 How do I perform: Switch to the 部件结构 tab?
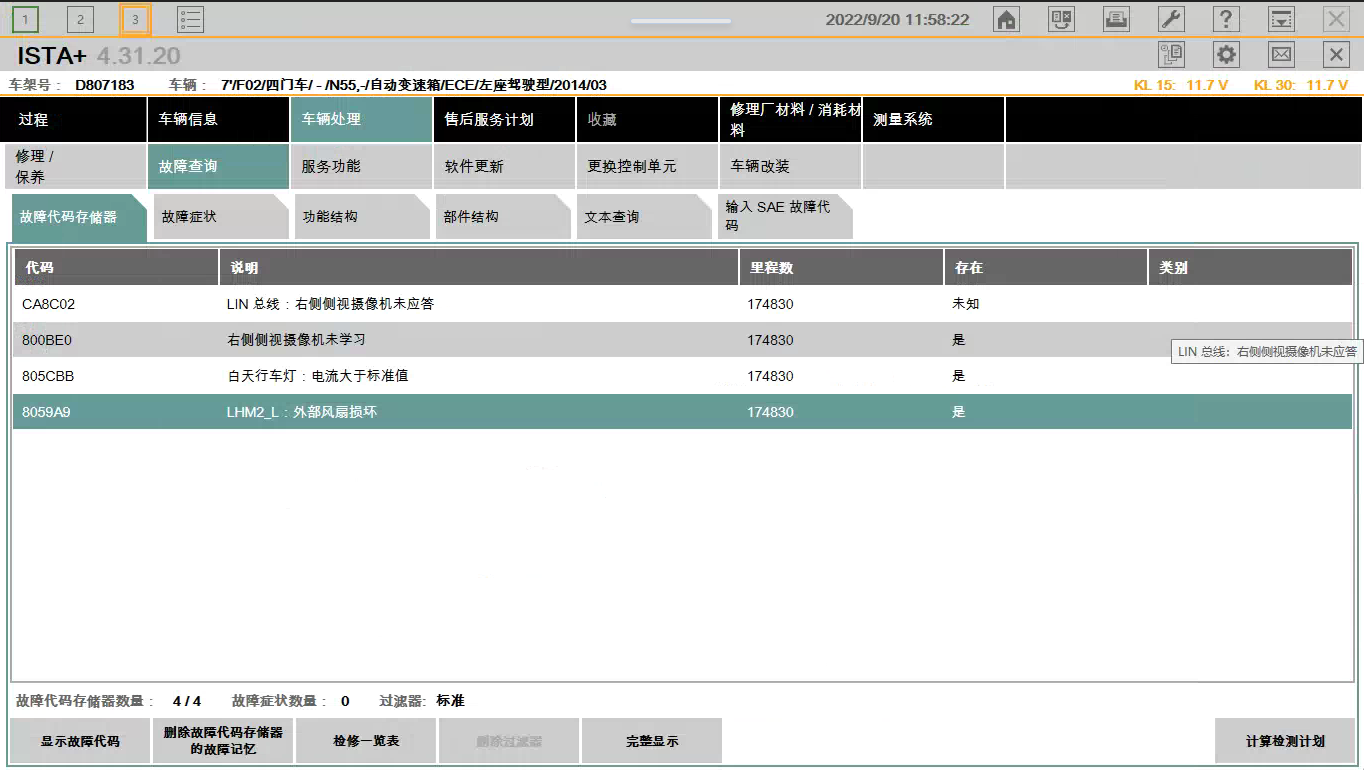tap(503, 216)
